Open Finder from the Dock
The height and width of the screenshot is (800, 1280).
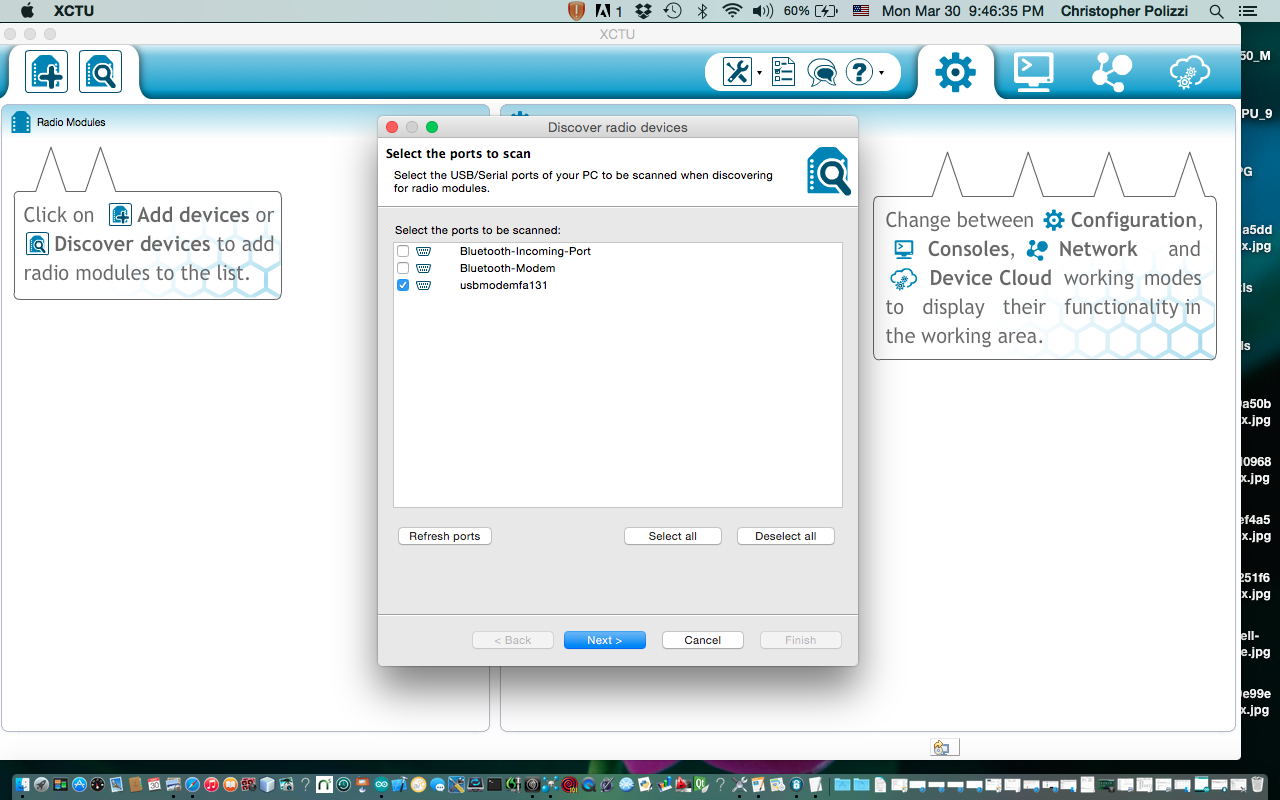23,785
